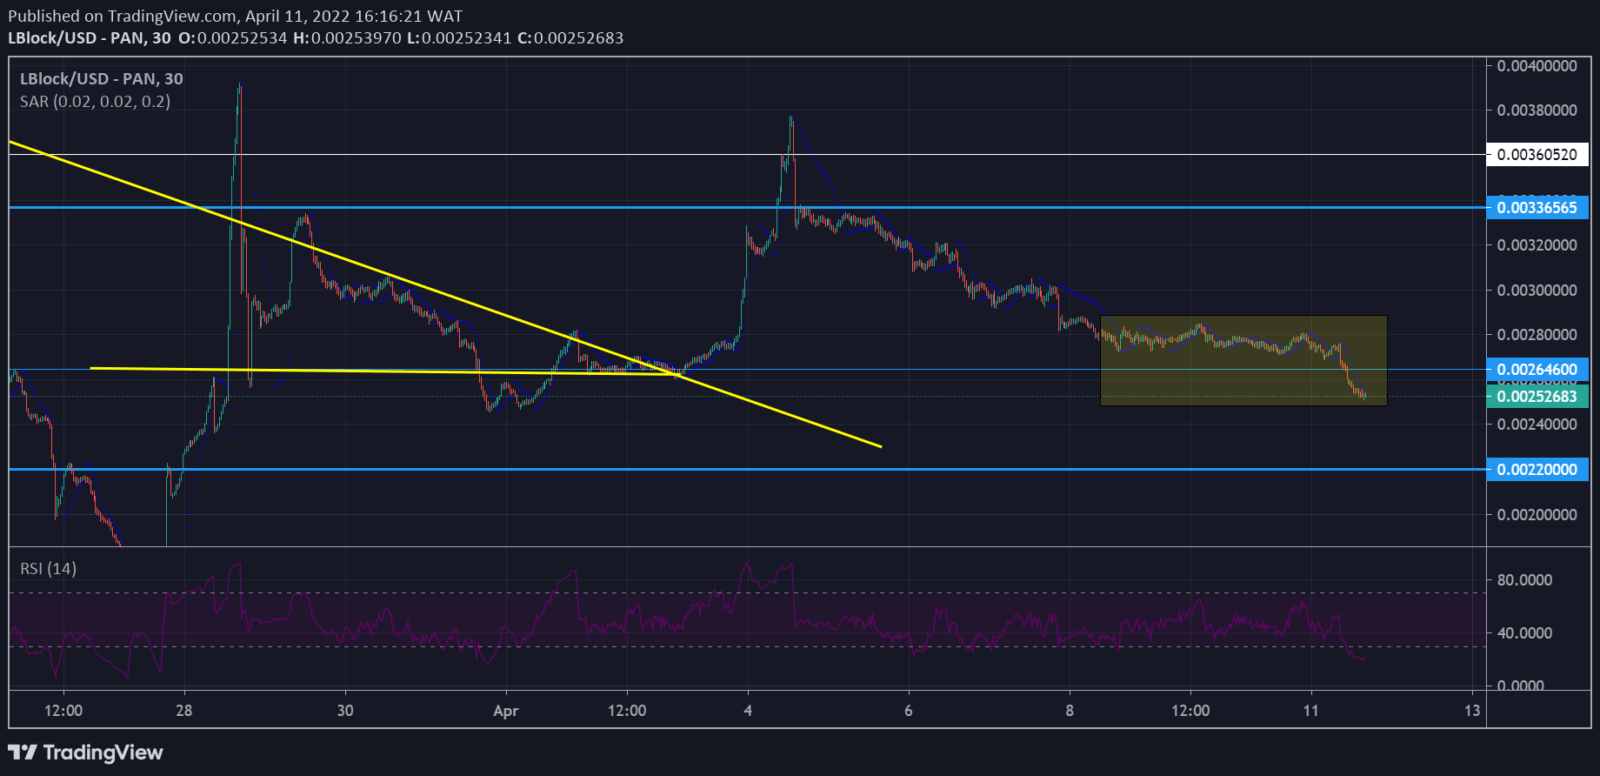The width and height of the screenshot is (1600, 776).
Task: Click the 30 date label on time axis
Action: 345,710
